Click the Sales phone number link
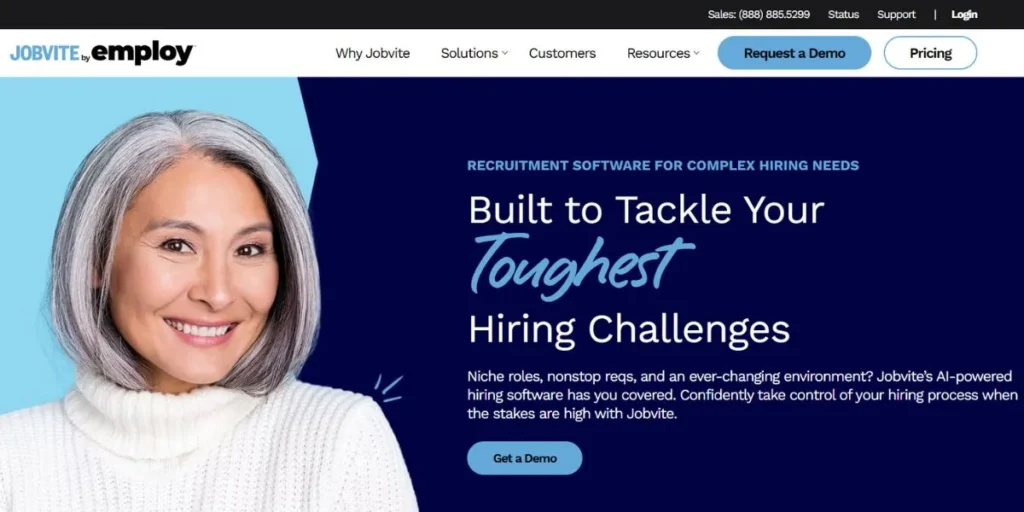Viewport: 1024px width, 512px height. pyautogui.click(x=759, y=14)
